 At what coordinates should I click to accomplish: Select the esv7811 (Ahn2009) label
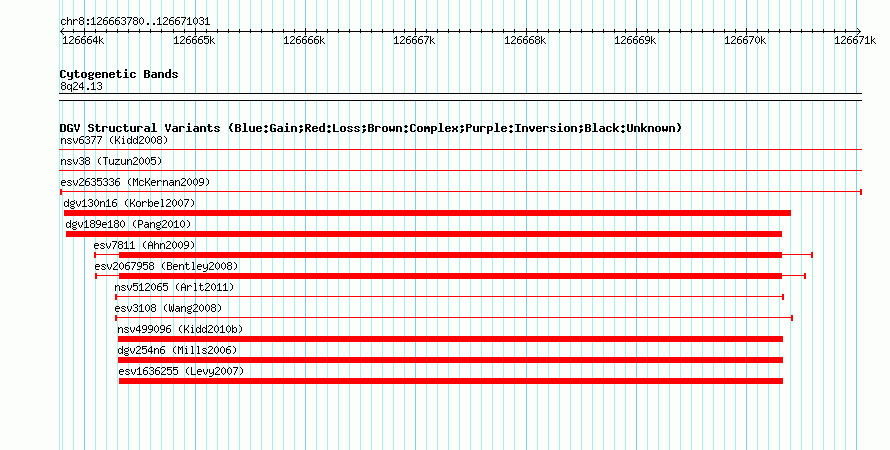tap(144, 245)
